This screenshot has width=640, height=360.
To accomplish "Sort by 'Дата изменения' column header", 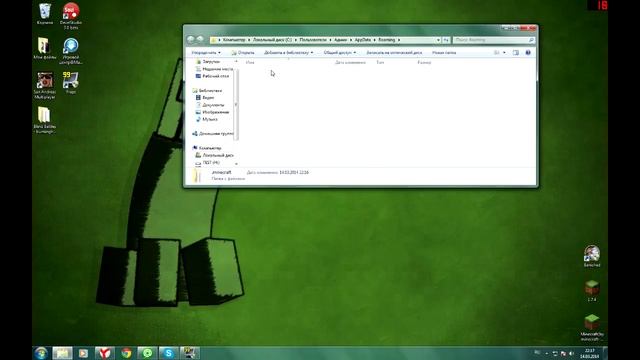I will tap(350, 62).
